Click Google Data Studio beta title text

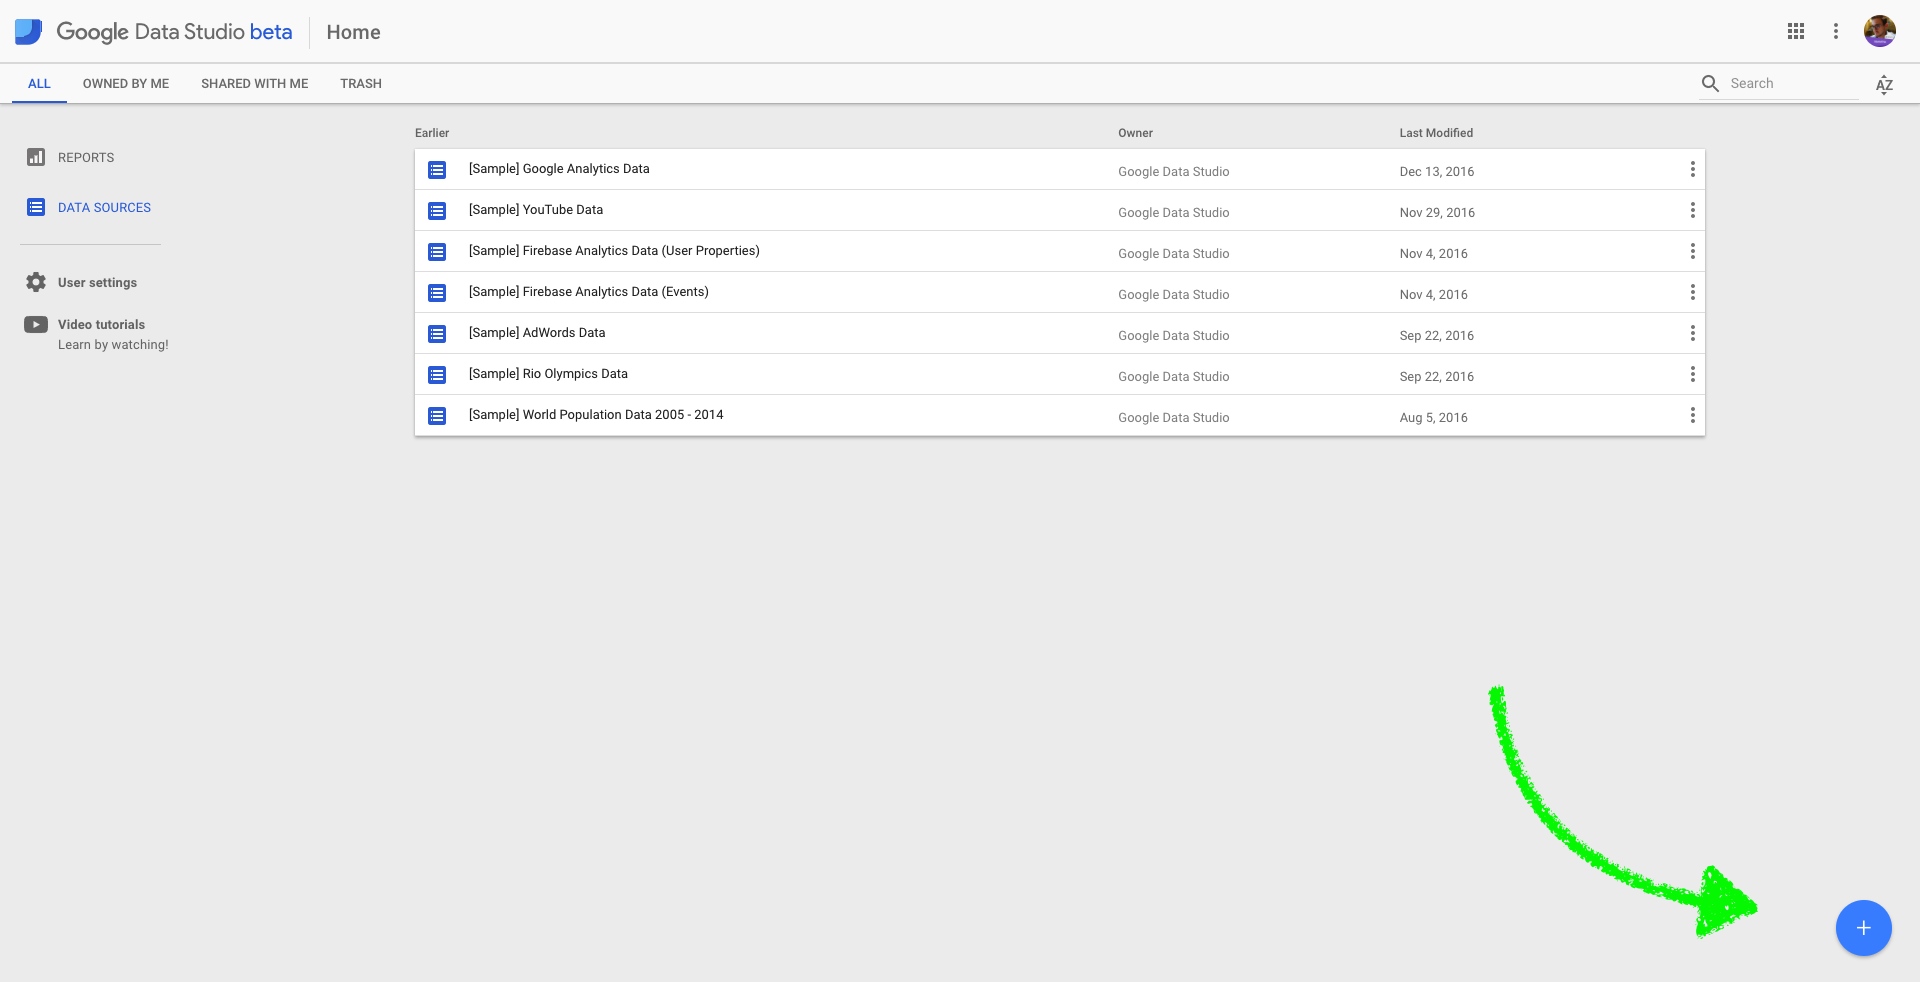[x=174, y=32]
